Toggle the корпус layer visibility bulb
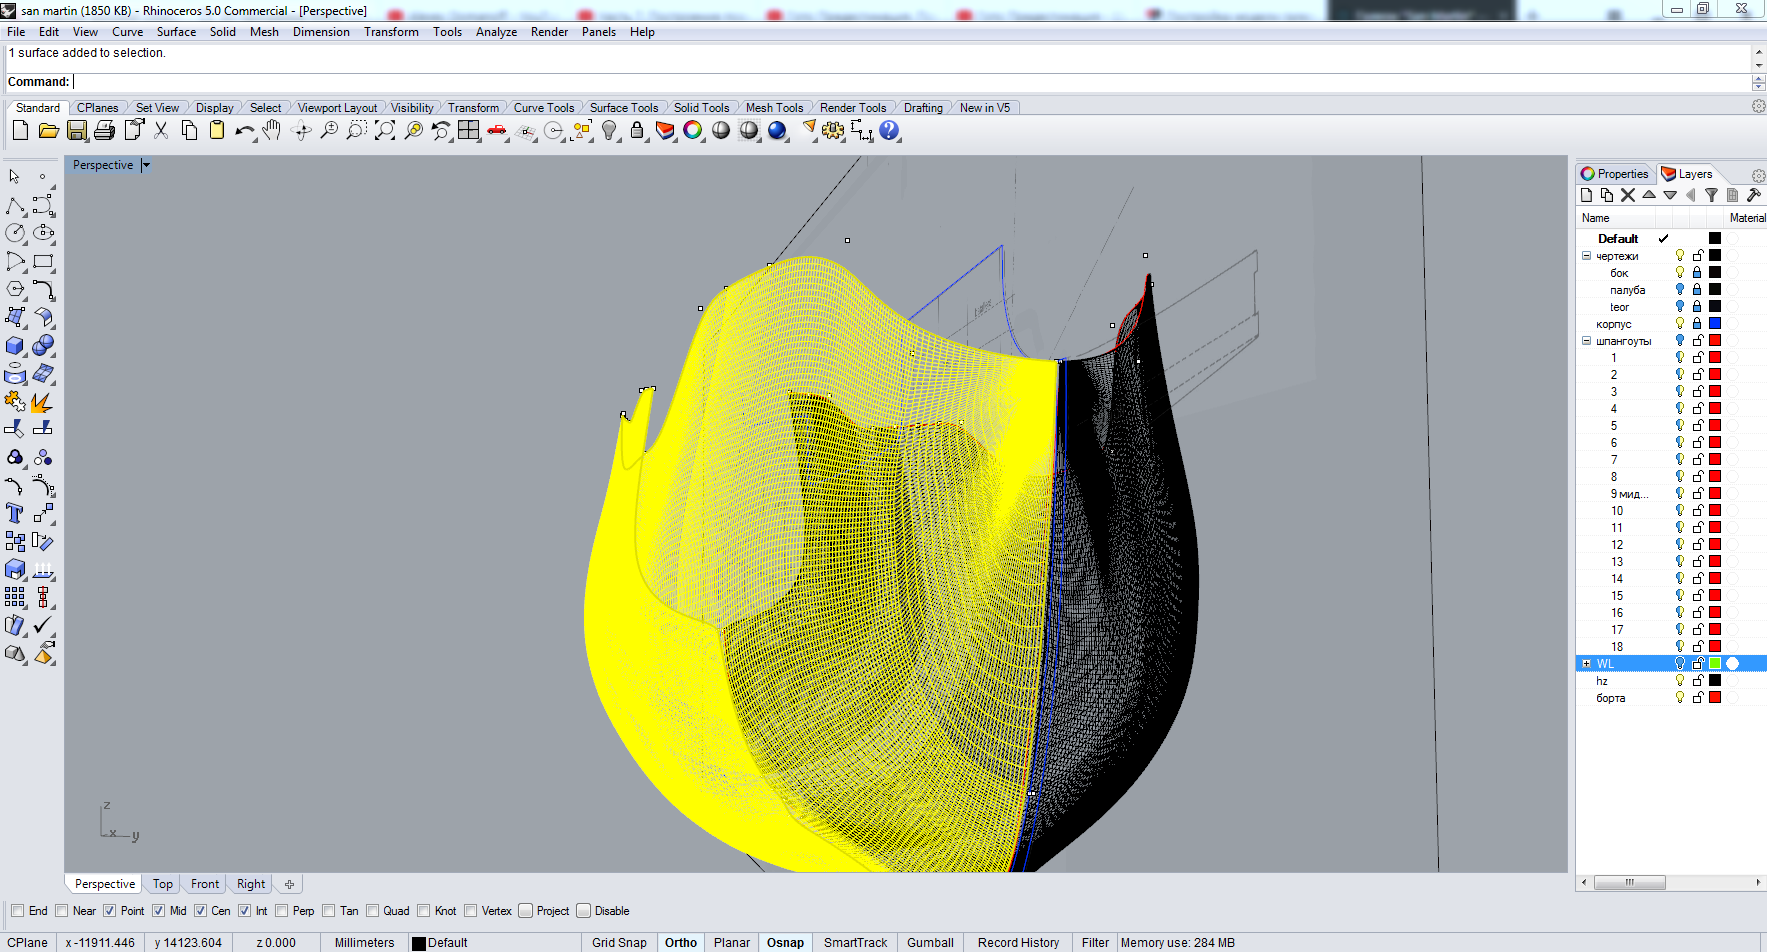The image size is (1767, 952). click(1680, 324)
